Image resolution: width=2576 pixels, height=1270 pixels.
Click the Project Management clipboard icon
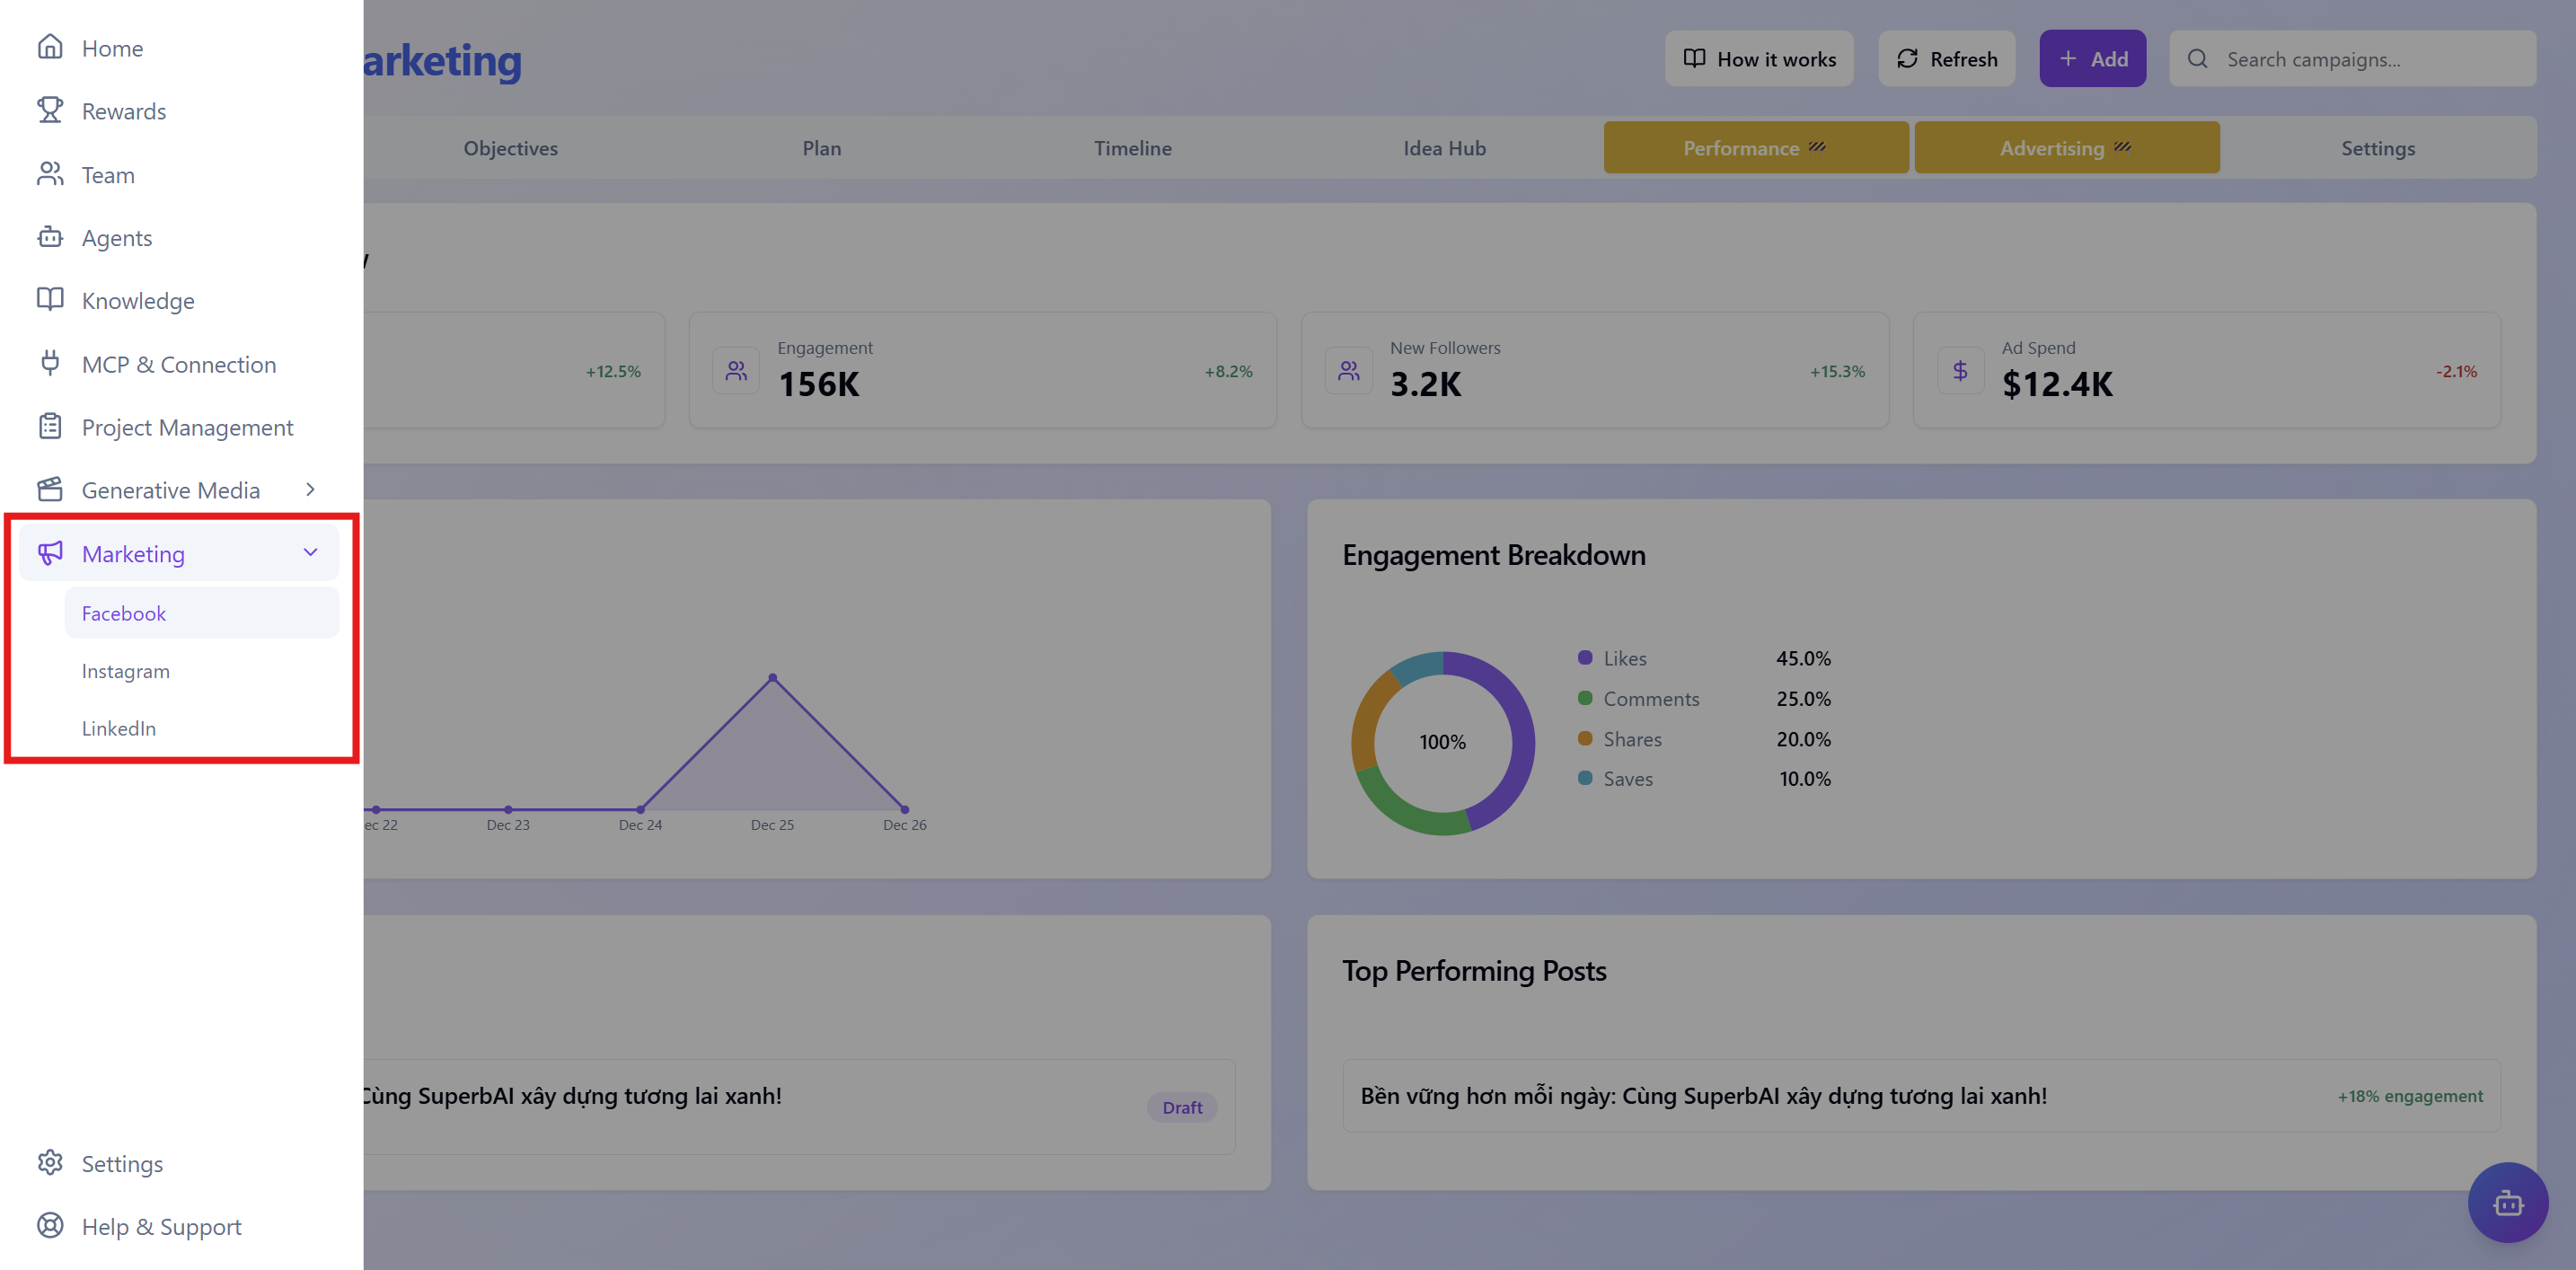pos(51,426)
